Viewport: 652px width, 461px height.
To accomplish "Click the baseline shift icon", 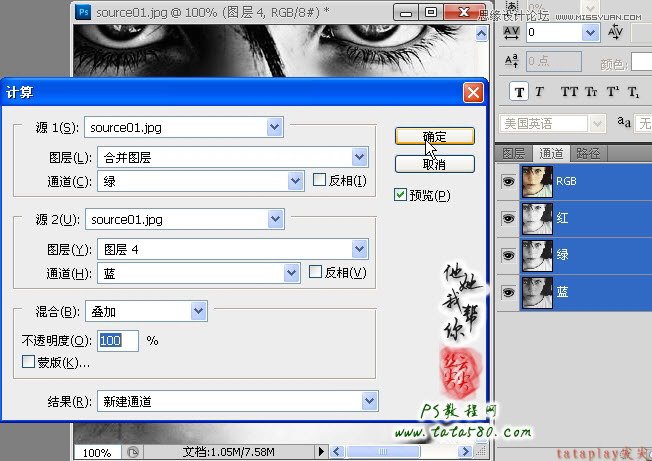I will click(511, 61).
